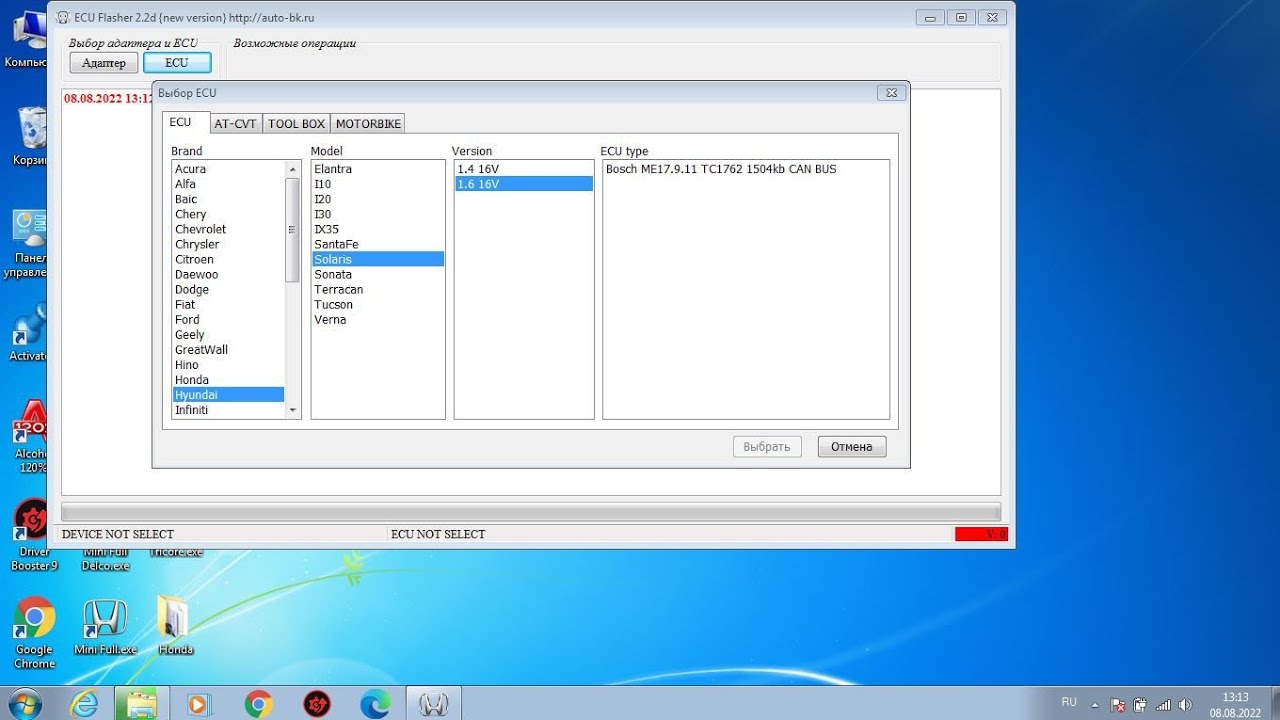1280x720 pixels.
Task: Click the Brand list scrollbar thumb
Action: coord(292,229)
